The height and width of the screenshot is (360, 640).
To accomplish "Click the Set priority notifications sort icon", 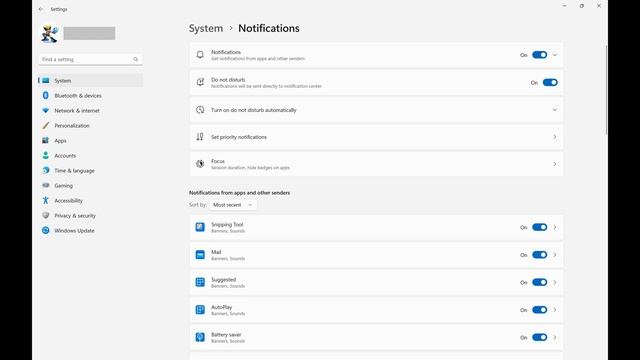I will pyautogui.click(x=200, y=137).
